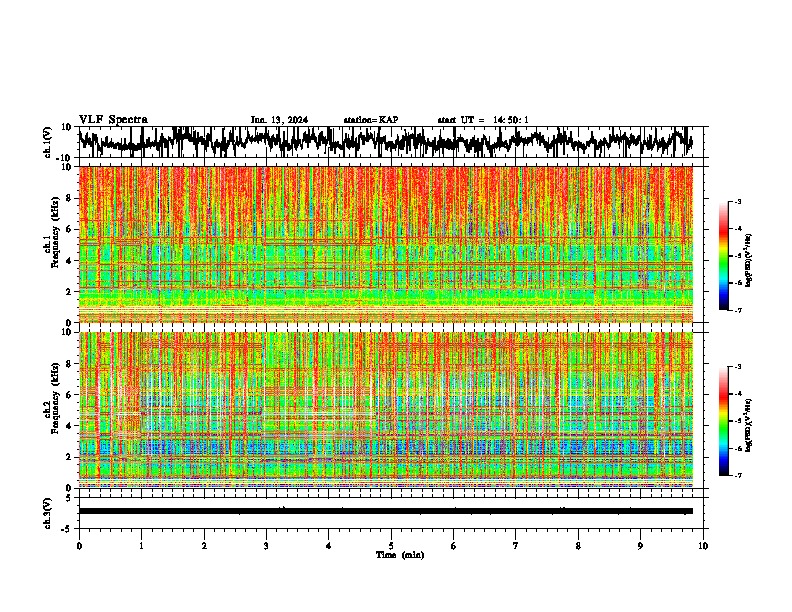The height and width of the screenshot is (612, 792).
Task: Click the color scale bar beside ch.1 spectrogram
Action: click(x=723, y=256)
